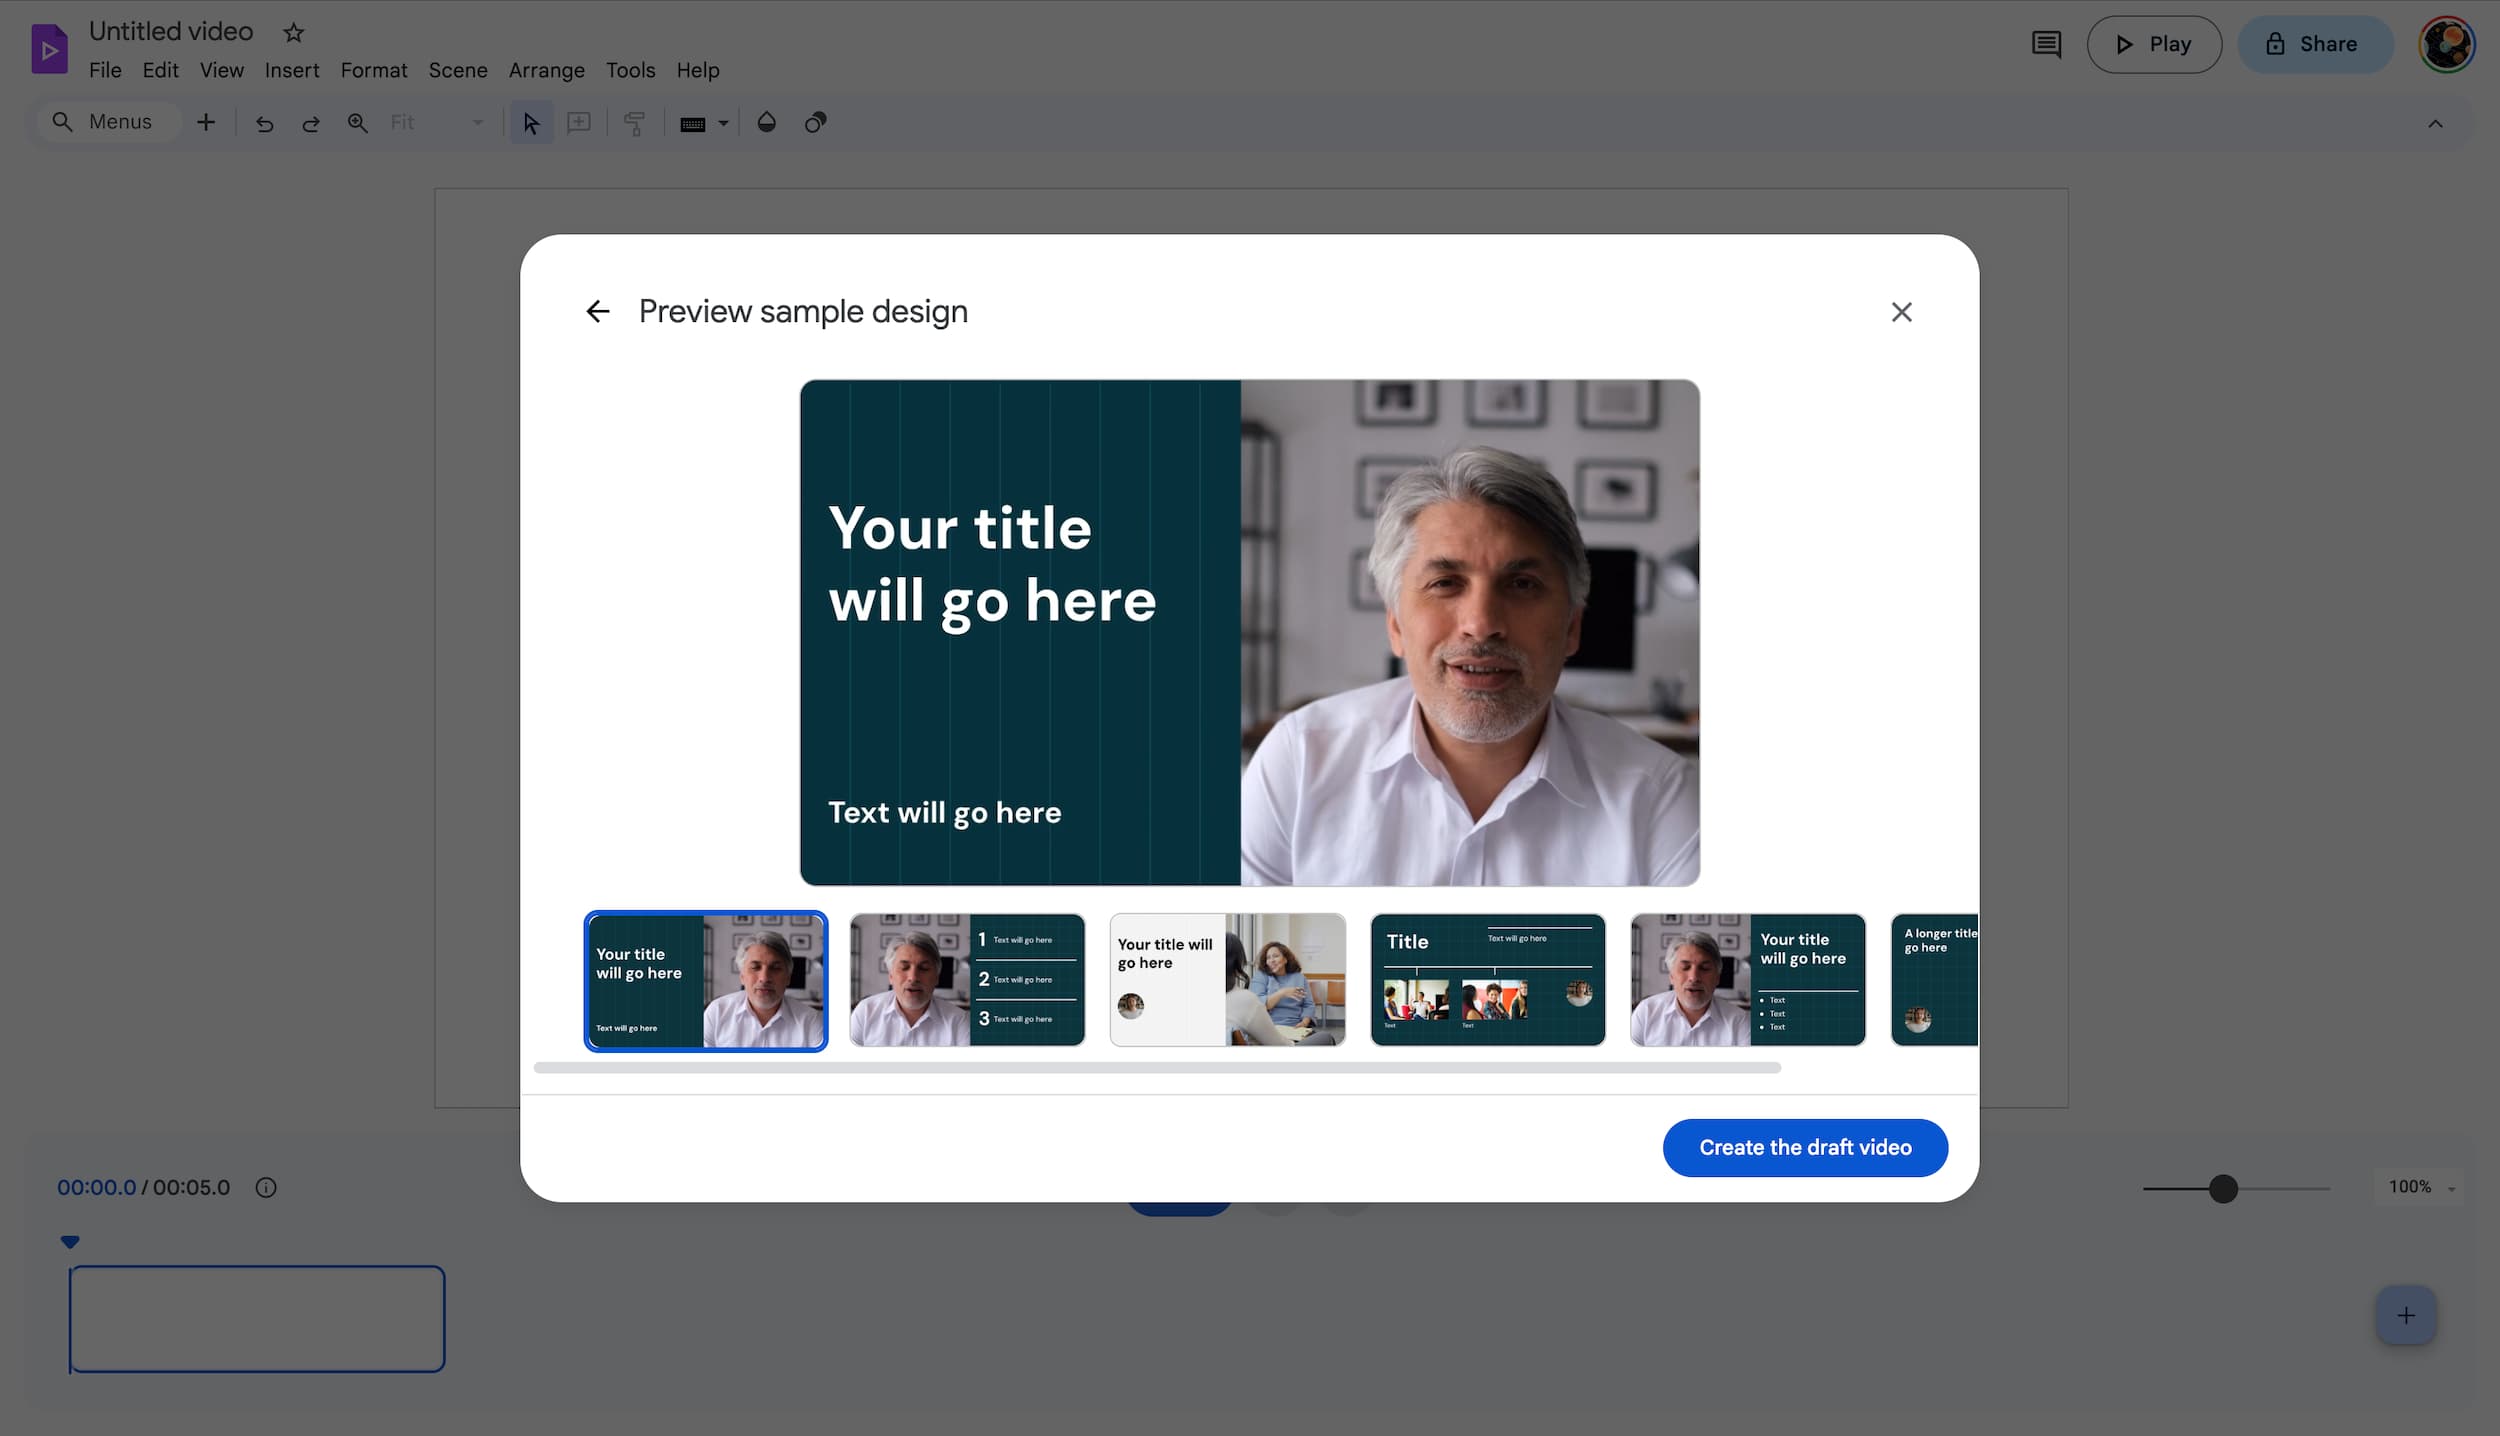Click the back arrow in Preview sample design
This screenshot has height=1436, width=2500.
point(597,311)
